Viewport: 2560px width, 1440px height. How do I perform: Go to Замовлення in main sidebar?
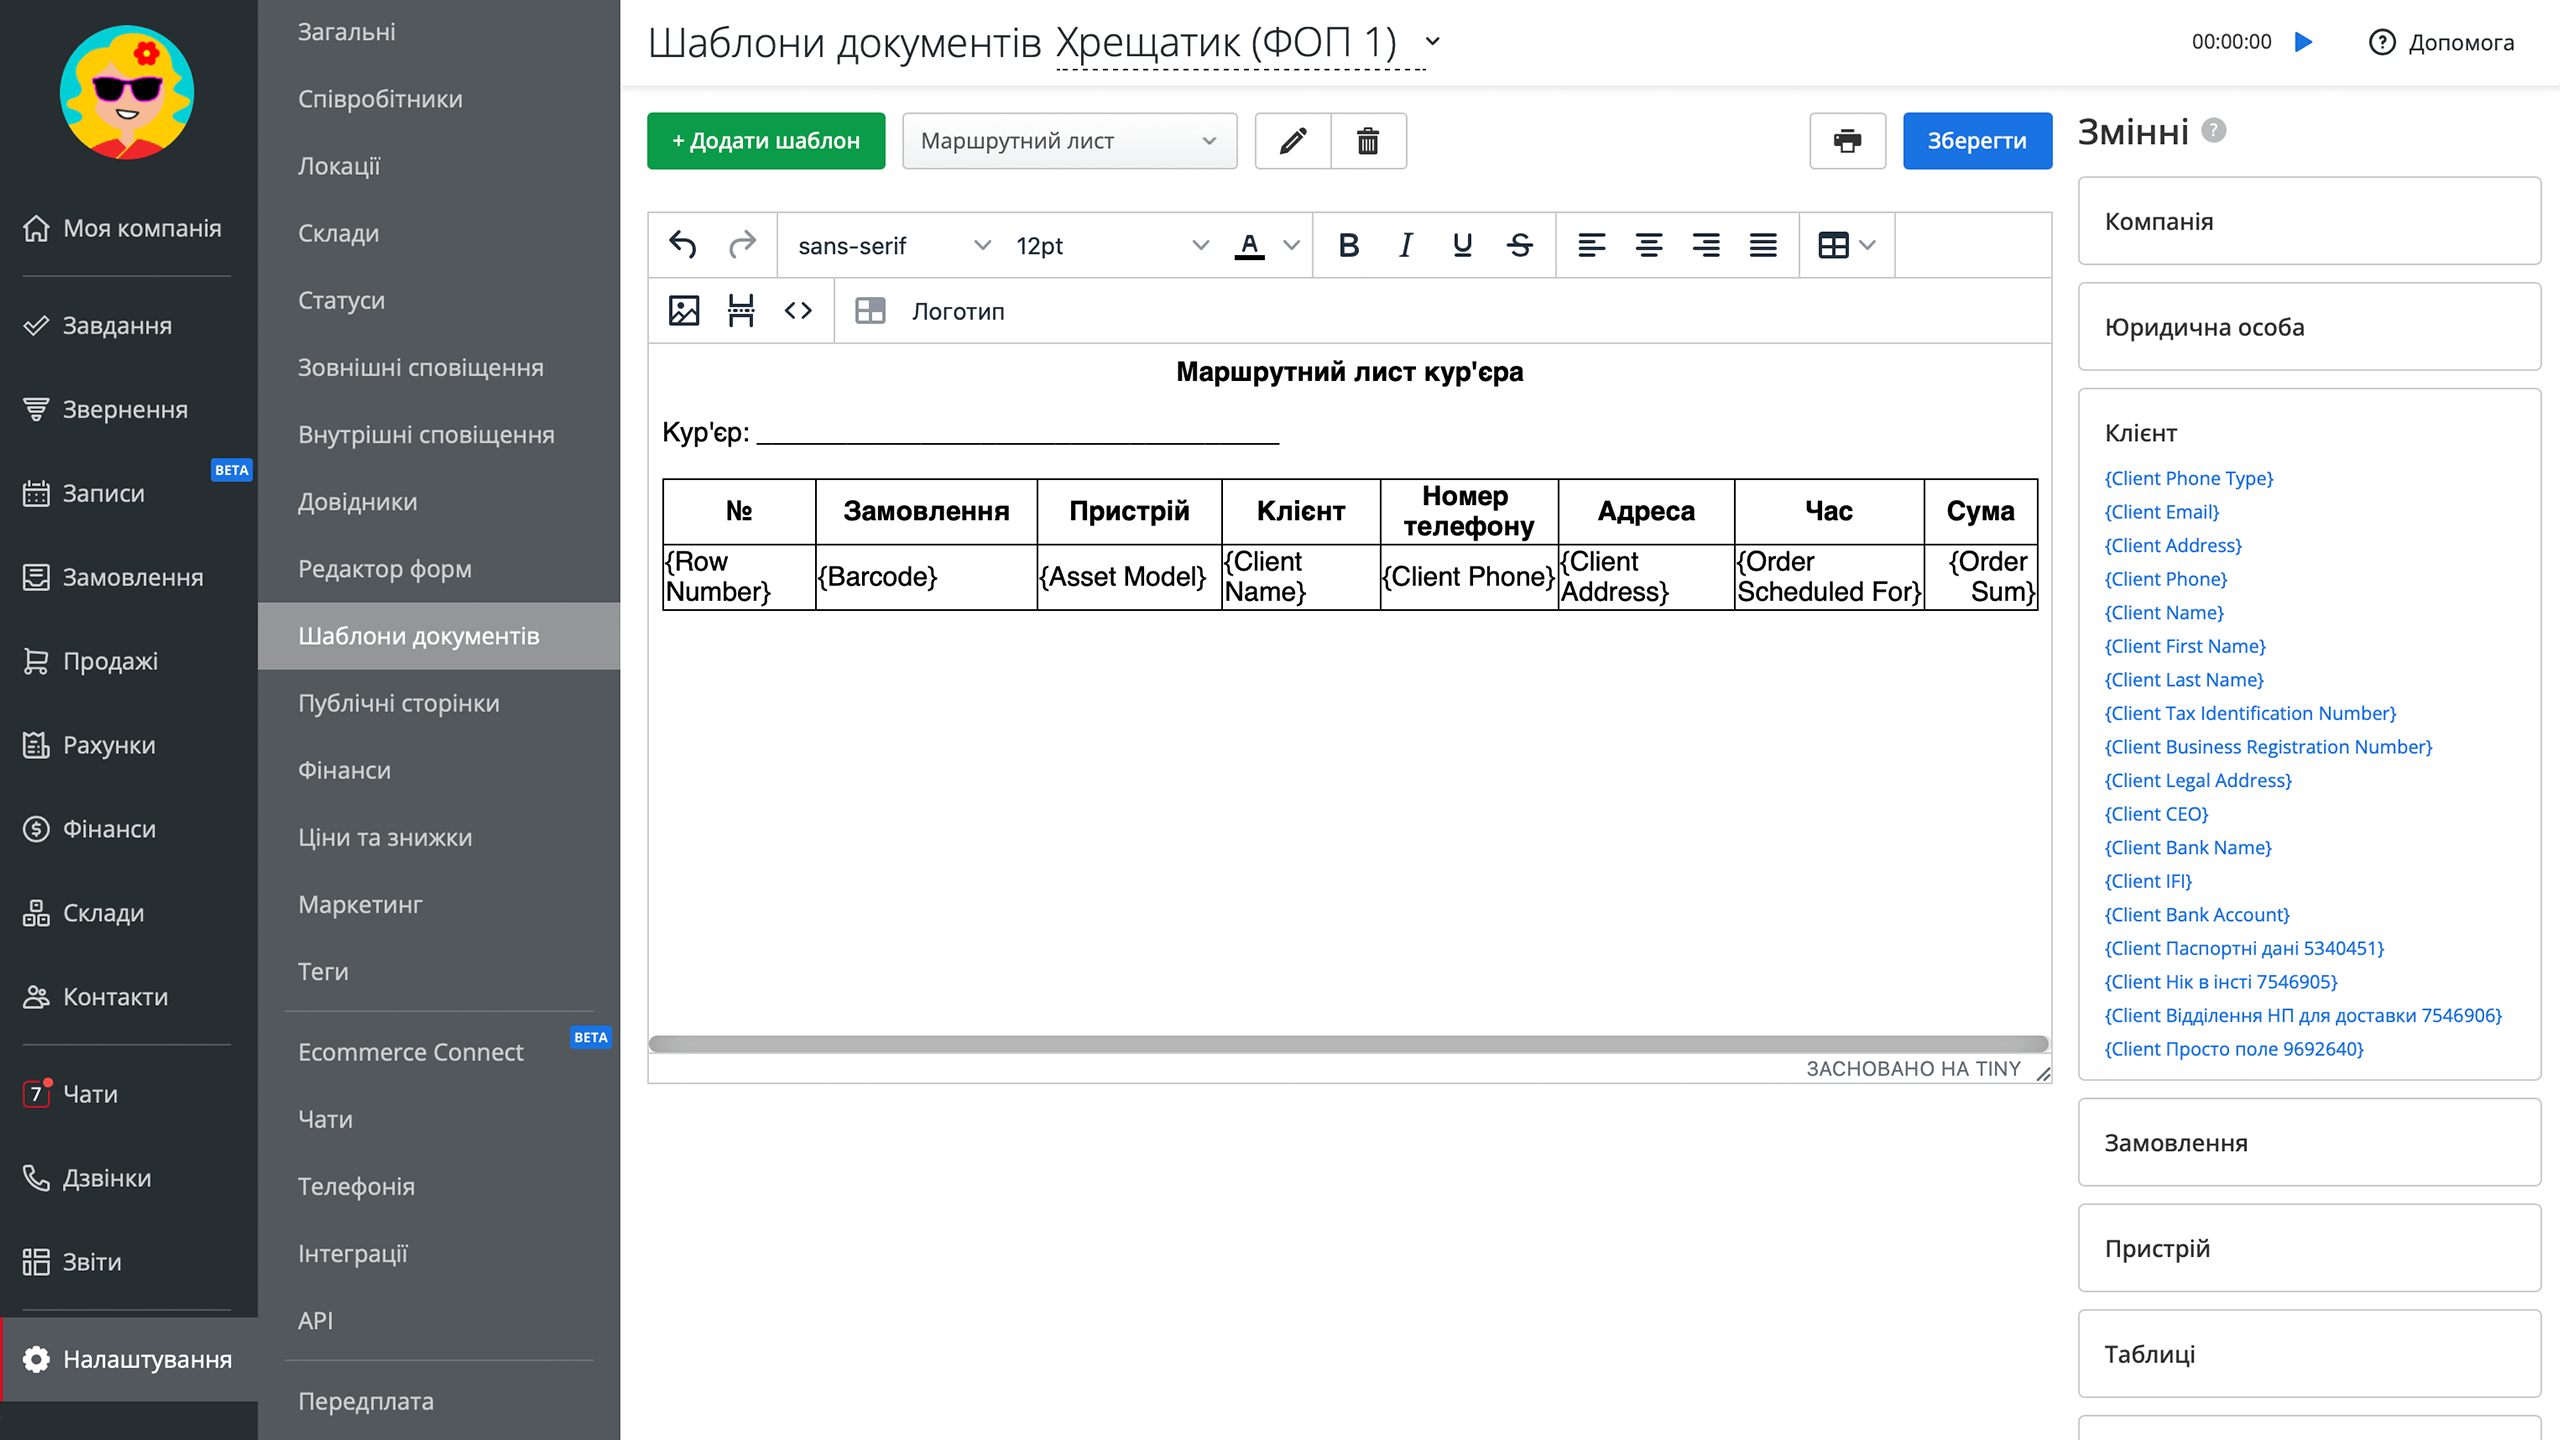pos(132,577)
